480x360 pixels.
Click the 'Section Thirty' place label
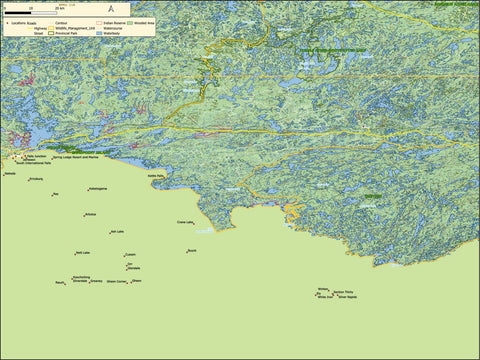coord(343,292)
